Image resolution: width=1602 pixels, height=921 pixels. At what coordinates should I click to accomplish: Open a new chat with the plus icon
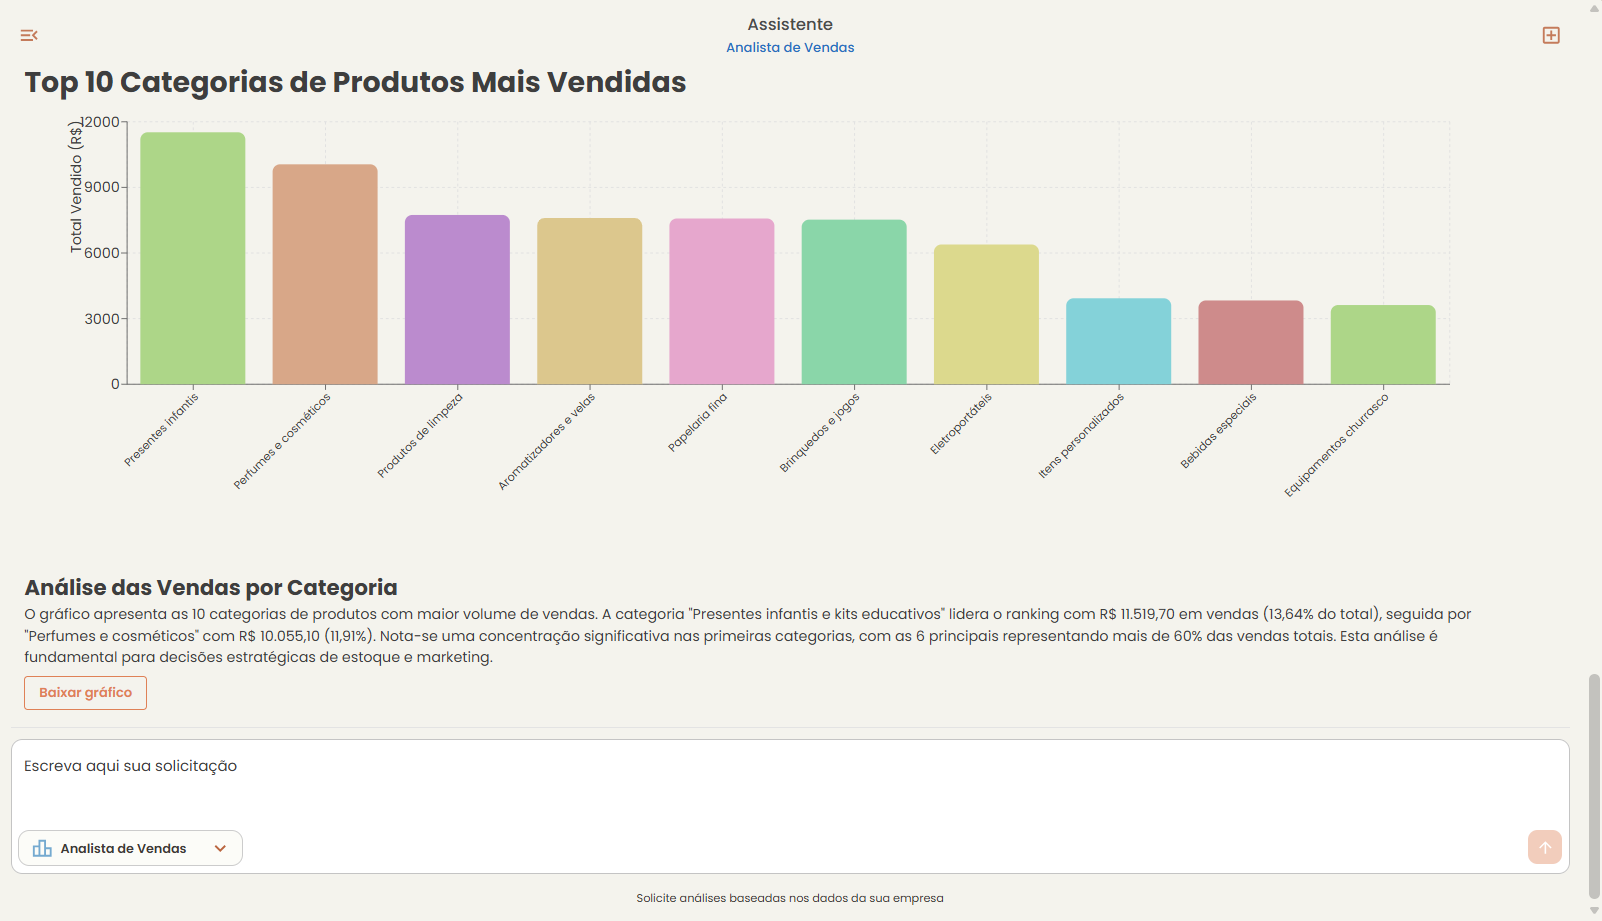pos(1551,34)
